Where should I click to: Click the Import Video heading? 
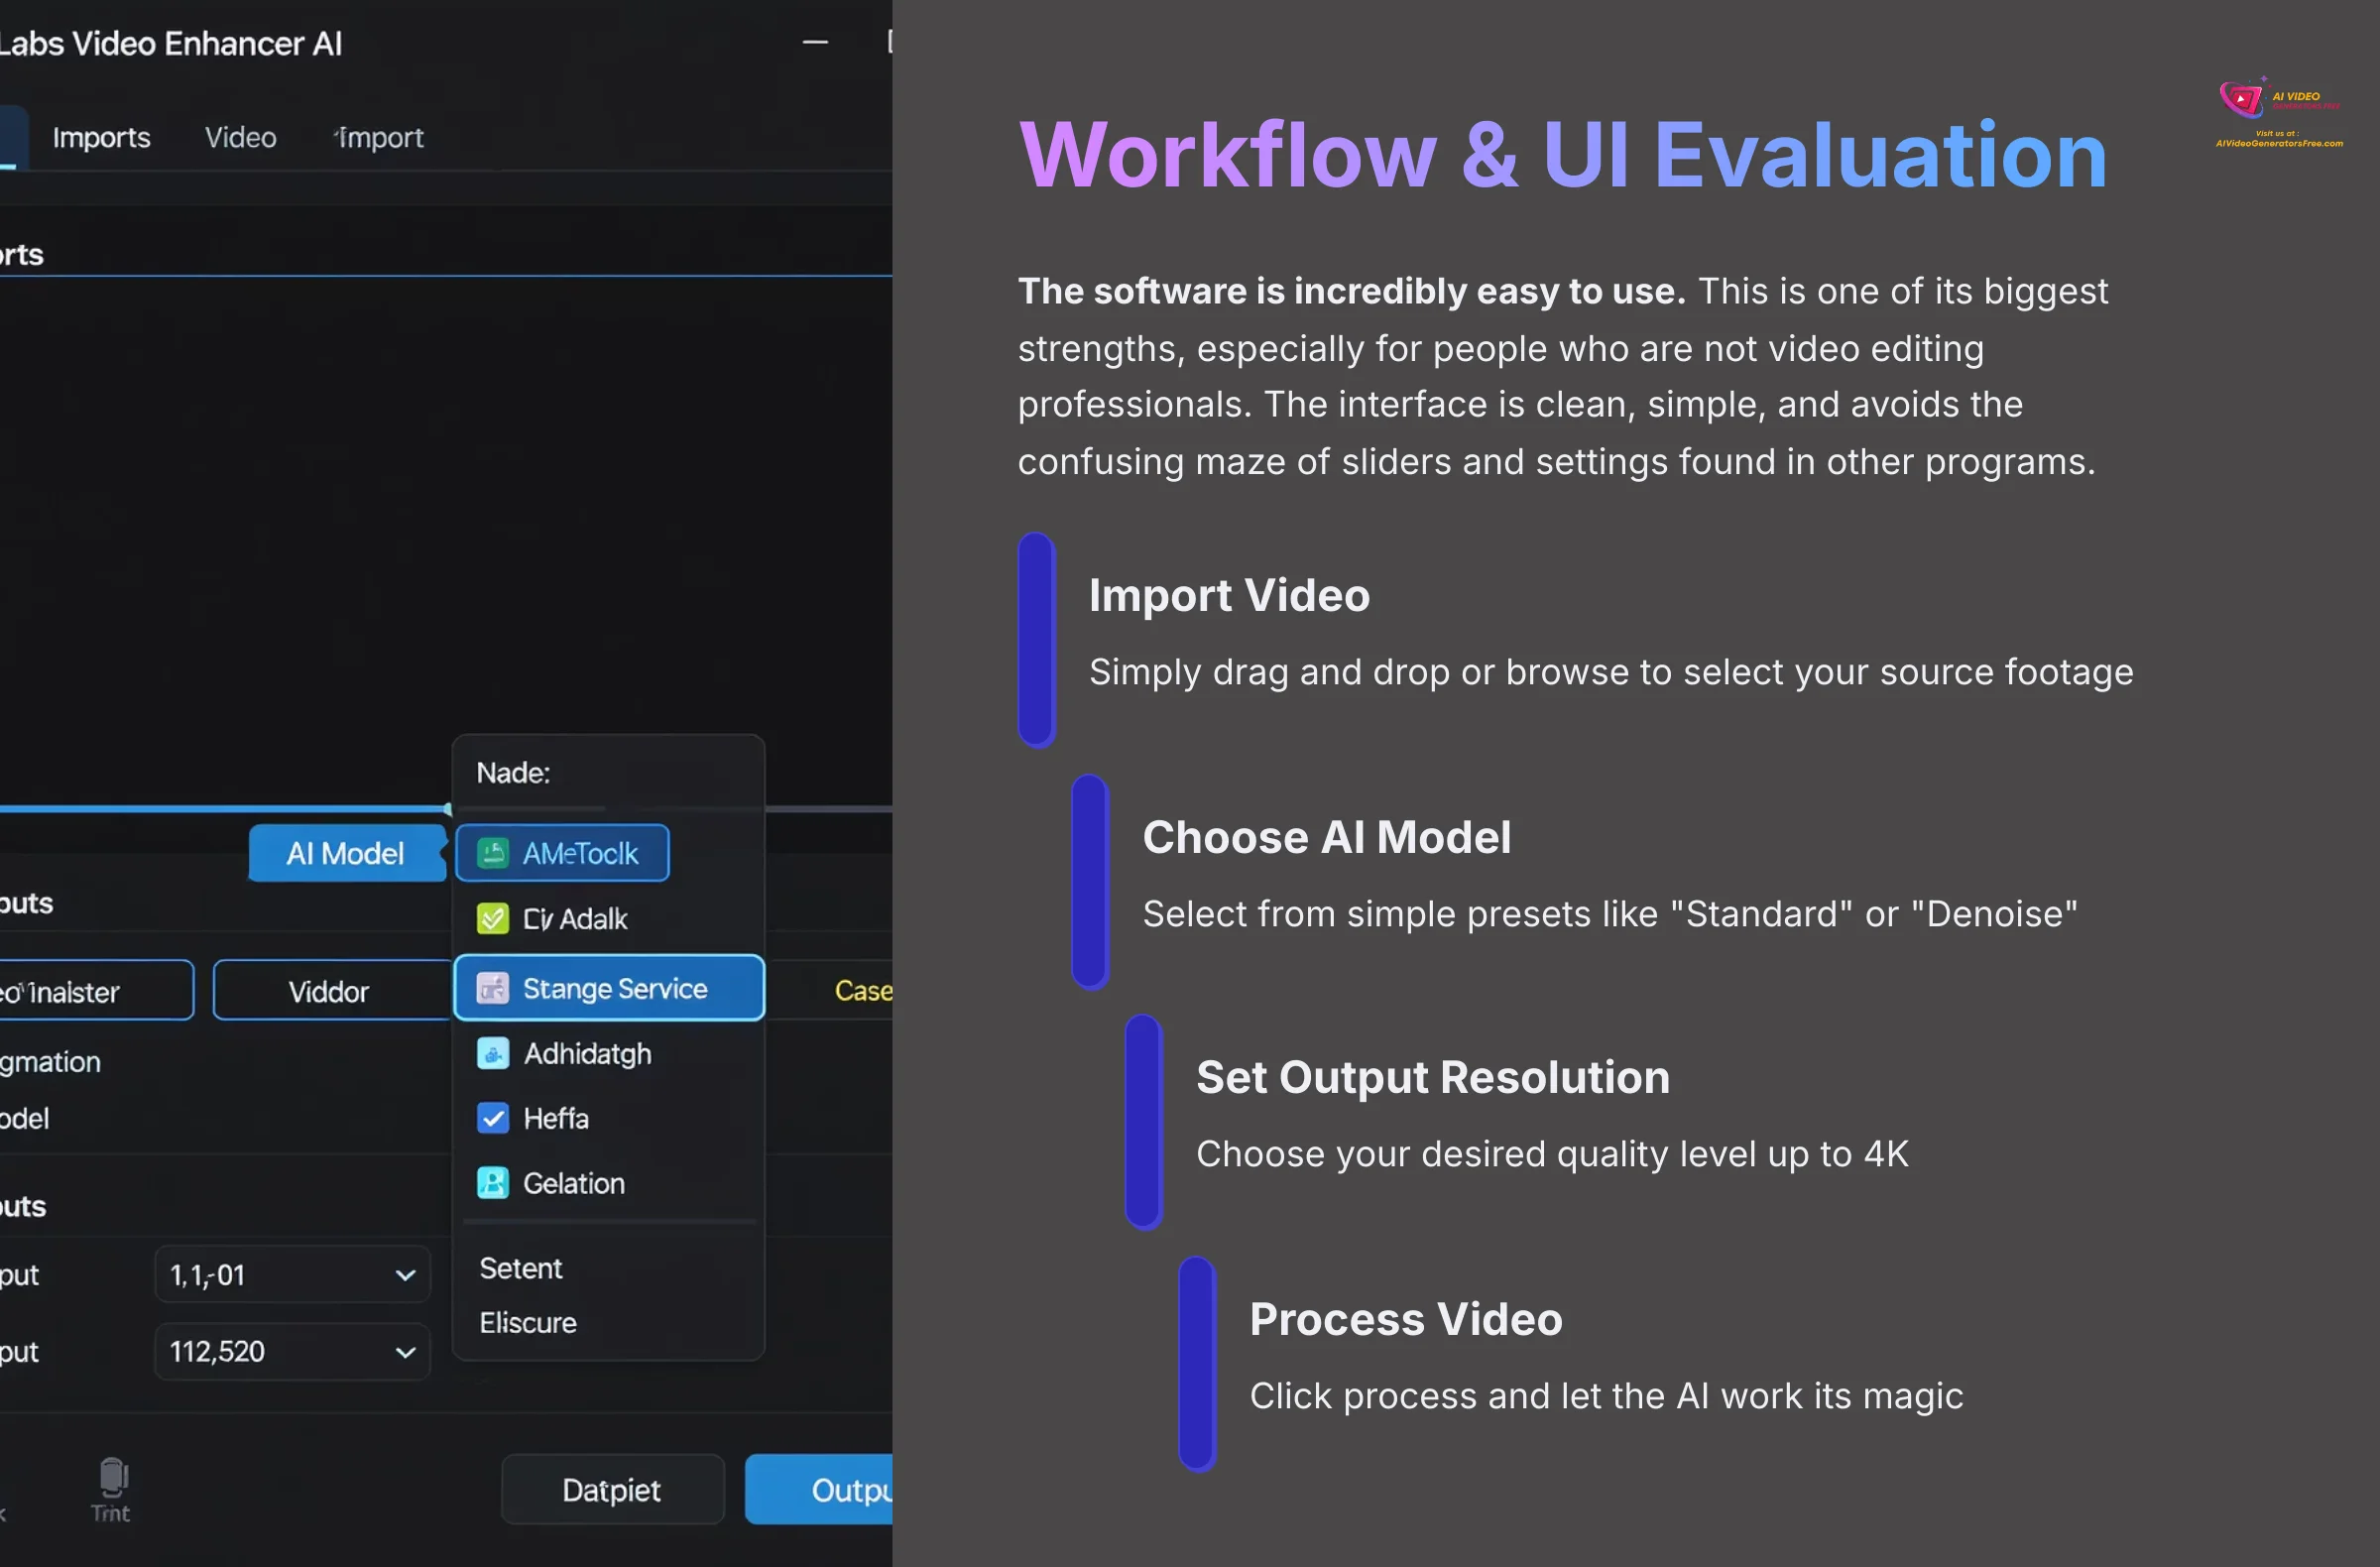1229,596
